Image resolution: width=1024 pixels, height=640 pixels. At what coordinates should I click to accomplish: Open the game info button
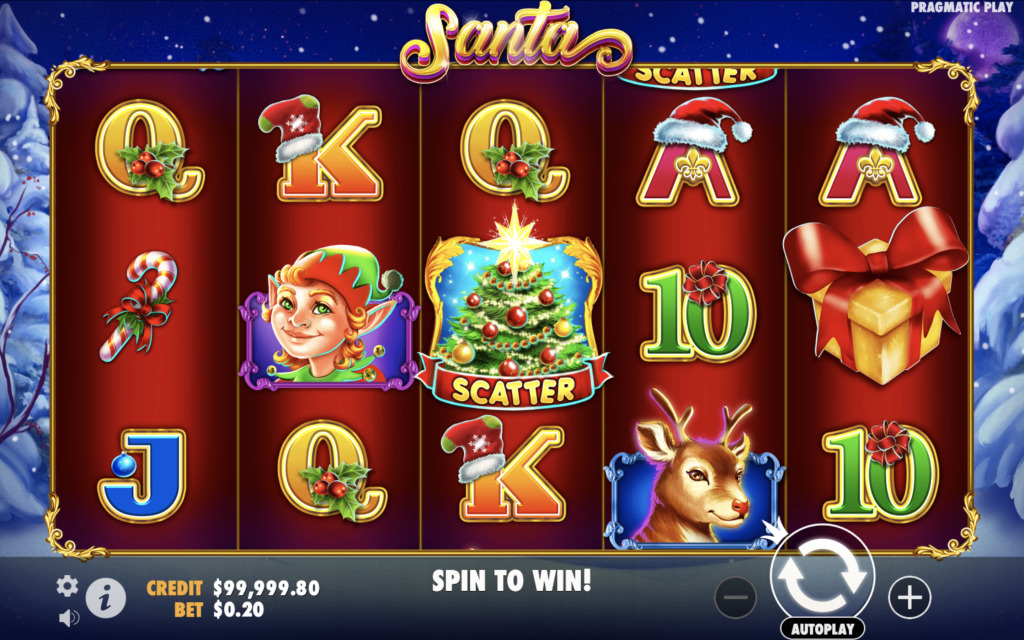pos(105,597)
